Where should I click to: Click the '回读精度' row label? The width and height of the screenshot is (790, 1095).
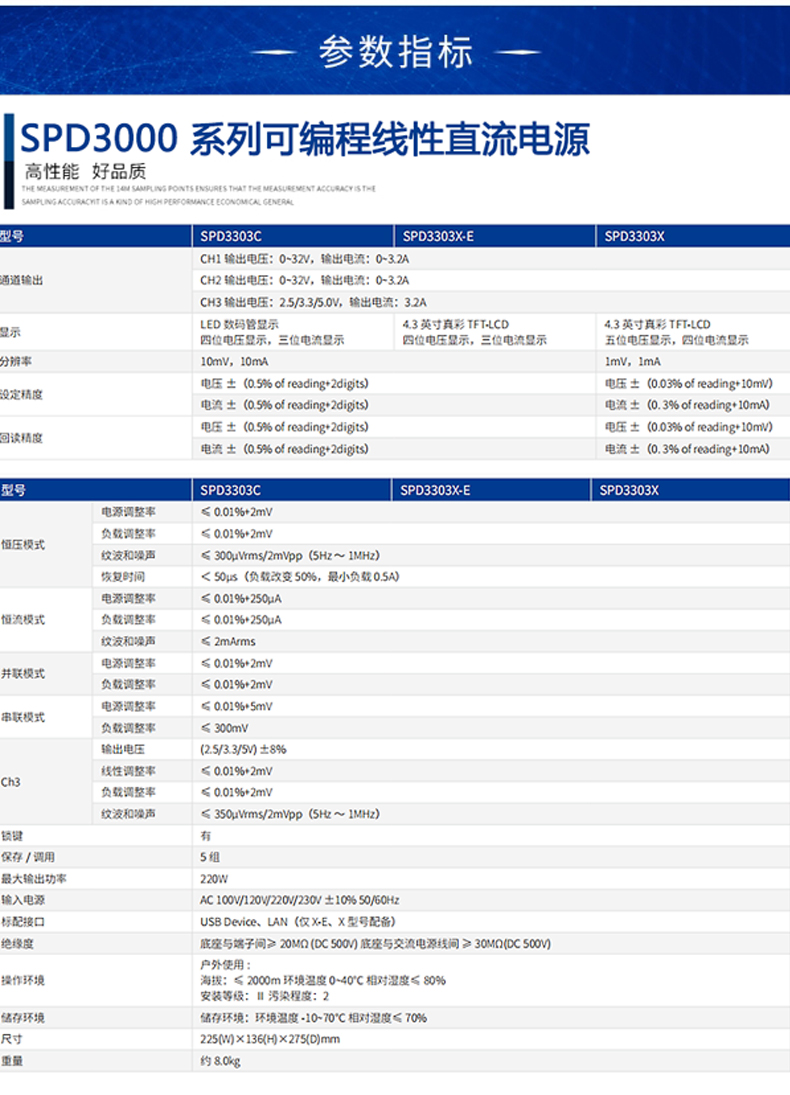22,438
